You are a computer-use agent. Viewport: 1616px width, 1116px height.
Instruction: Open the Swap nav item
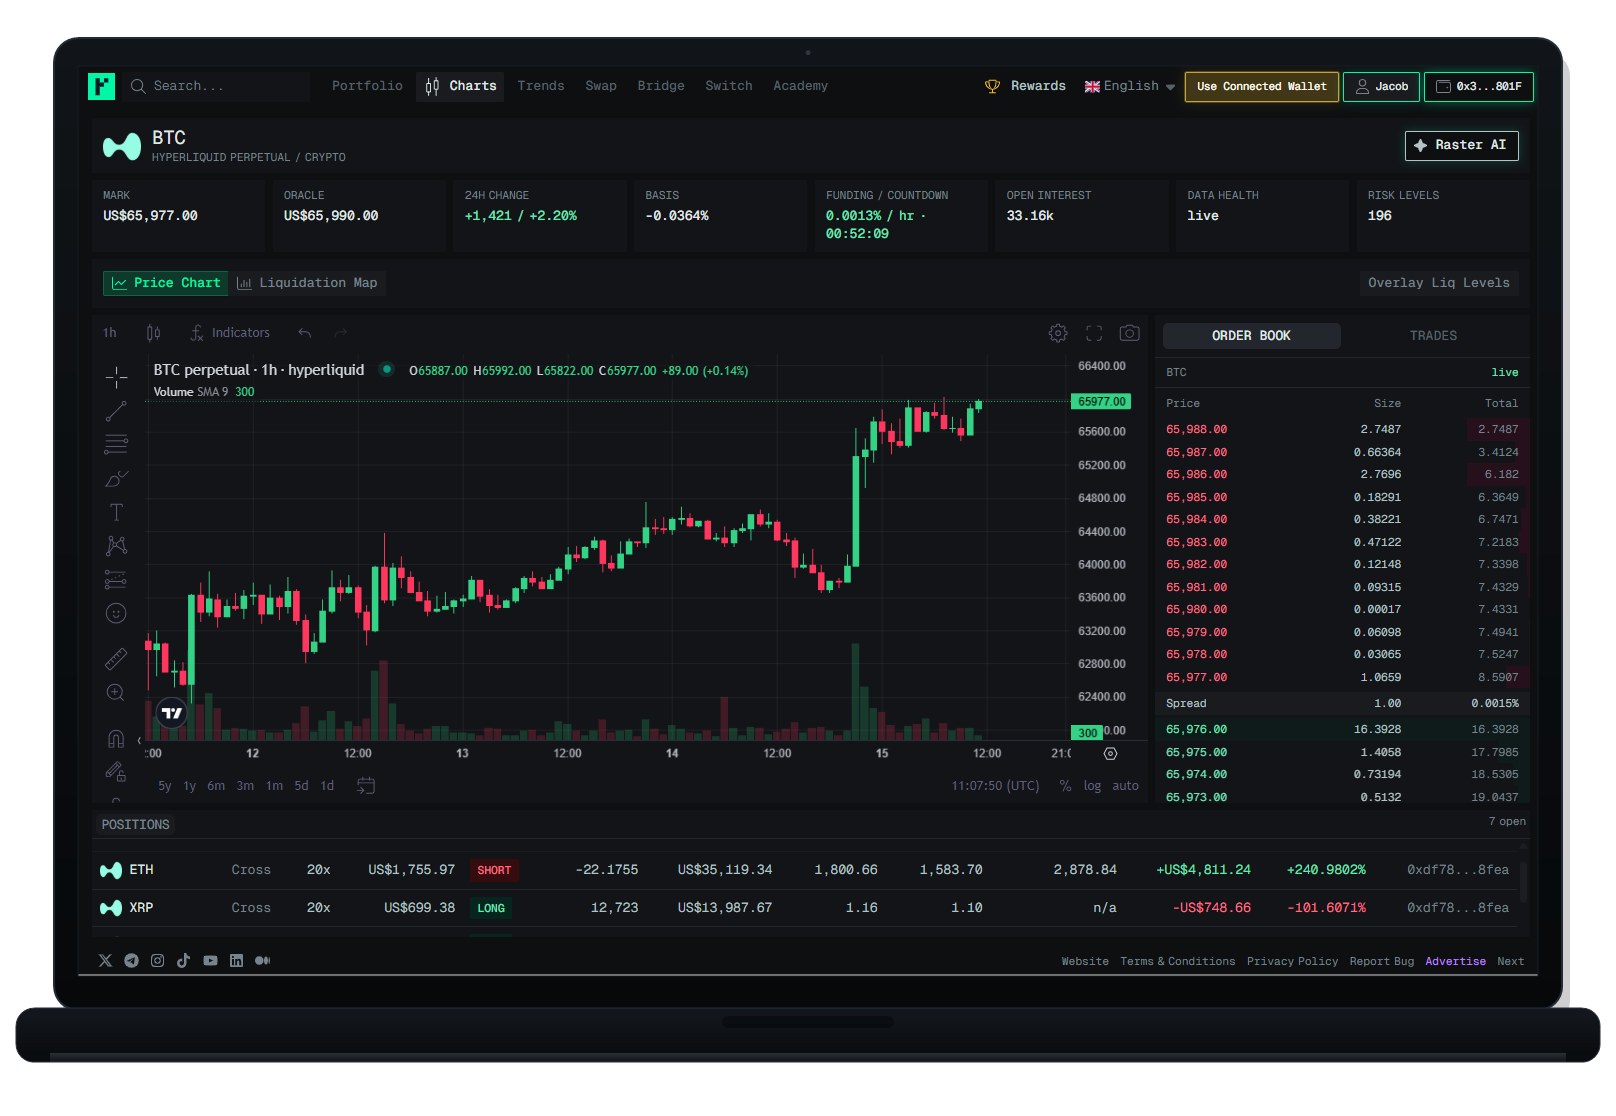(x=601, y=86)
